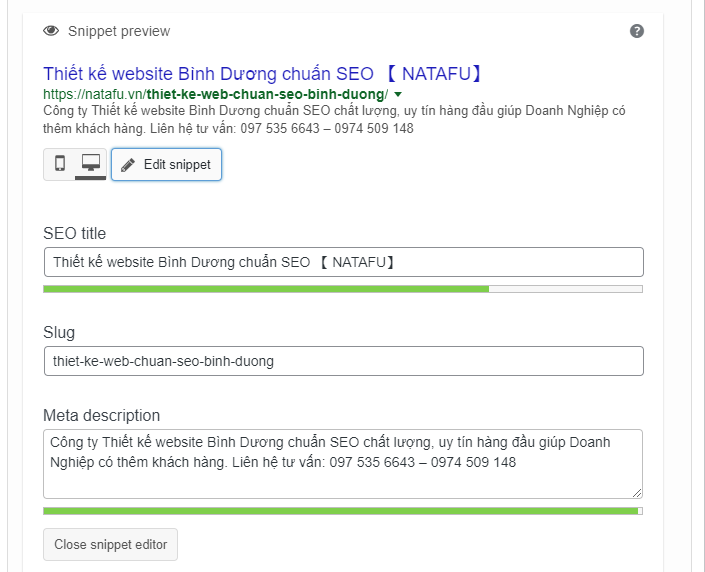Image resolution: width=705 pixels, height=572 pixels.
Task: Switch to mobile preview mode
Action: (x=60, y=164)
